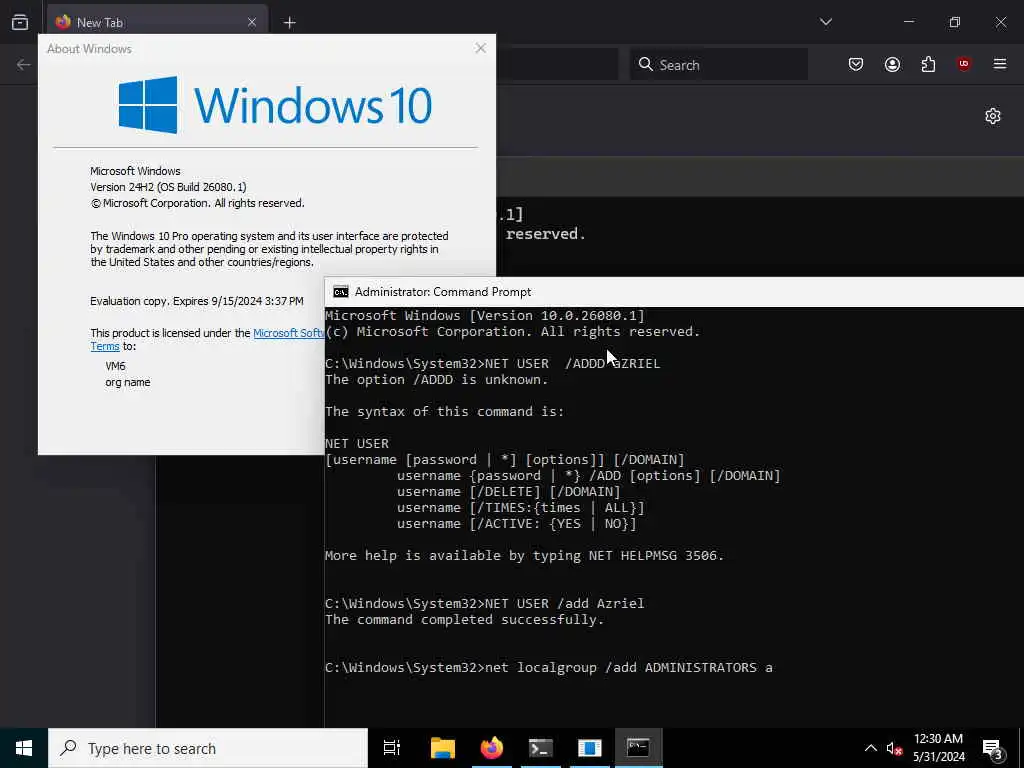Click 'Microsoft Windows [Version 10.0.26080.1]' line
This screenshot has width=1024, height=768.
tap(485, 315)
